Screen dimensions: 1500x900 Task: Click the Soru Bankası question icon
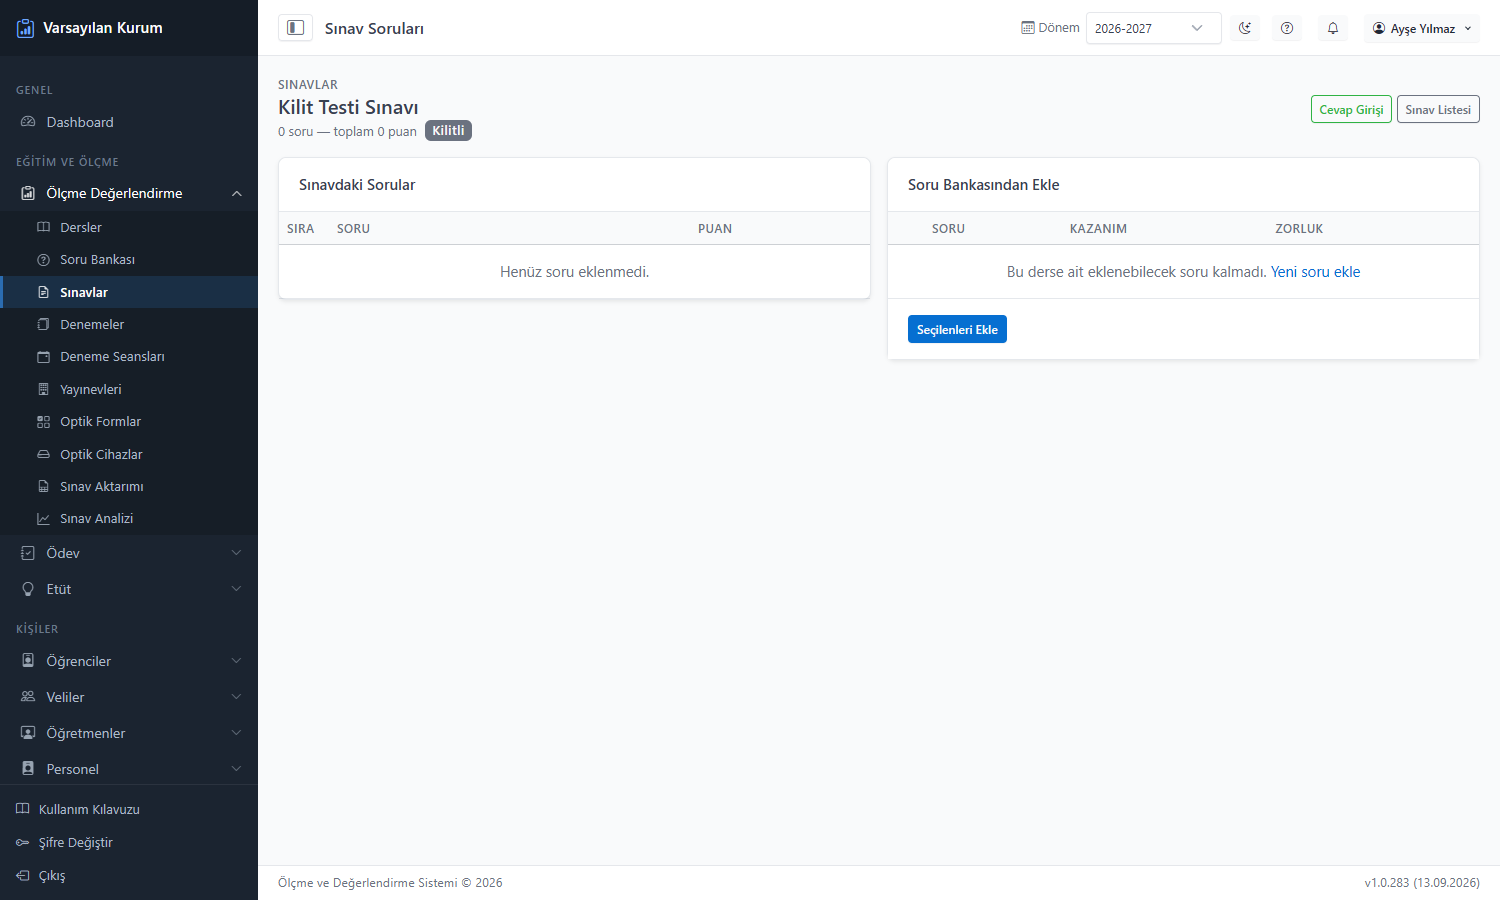coord(43,260)
